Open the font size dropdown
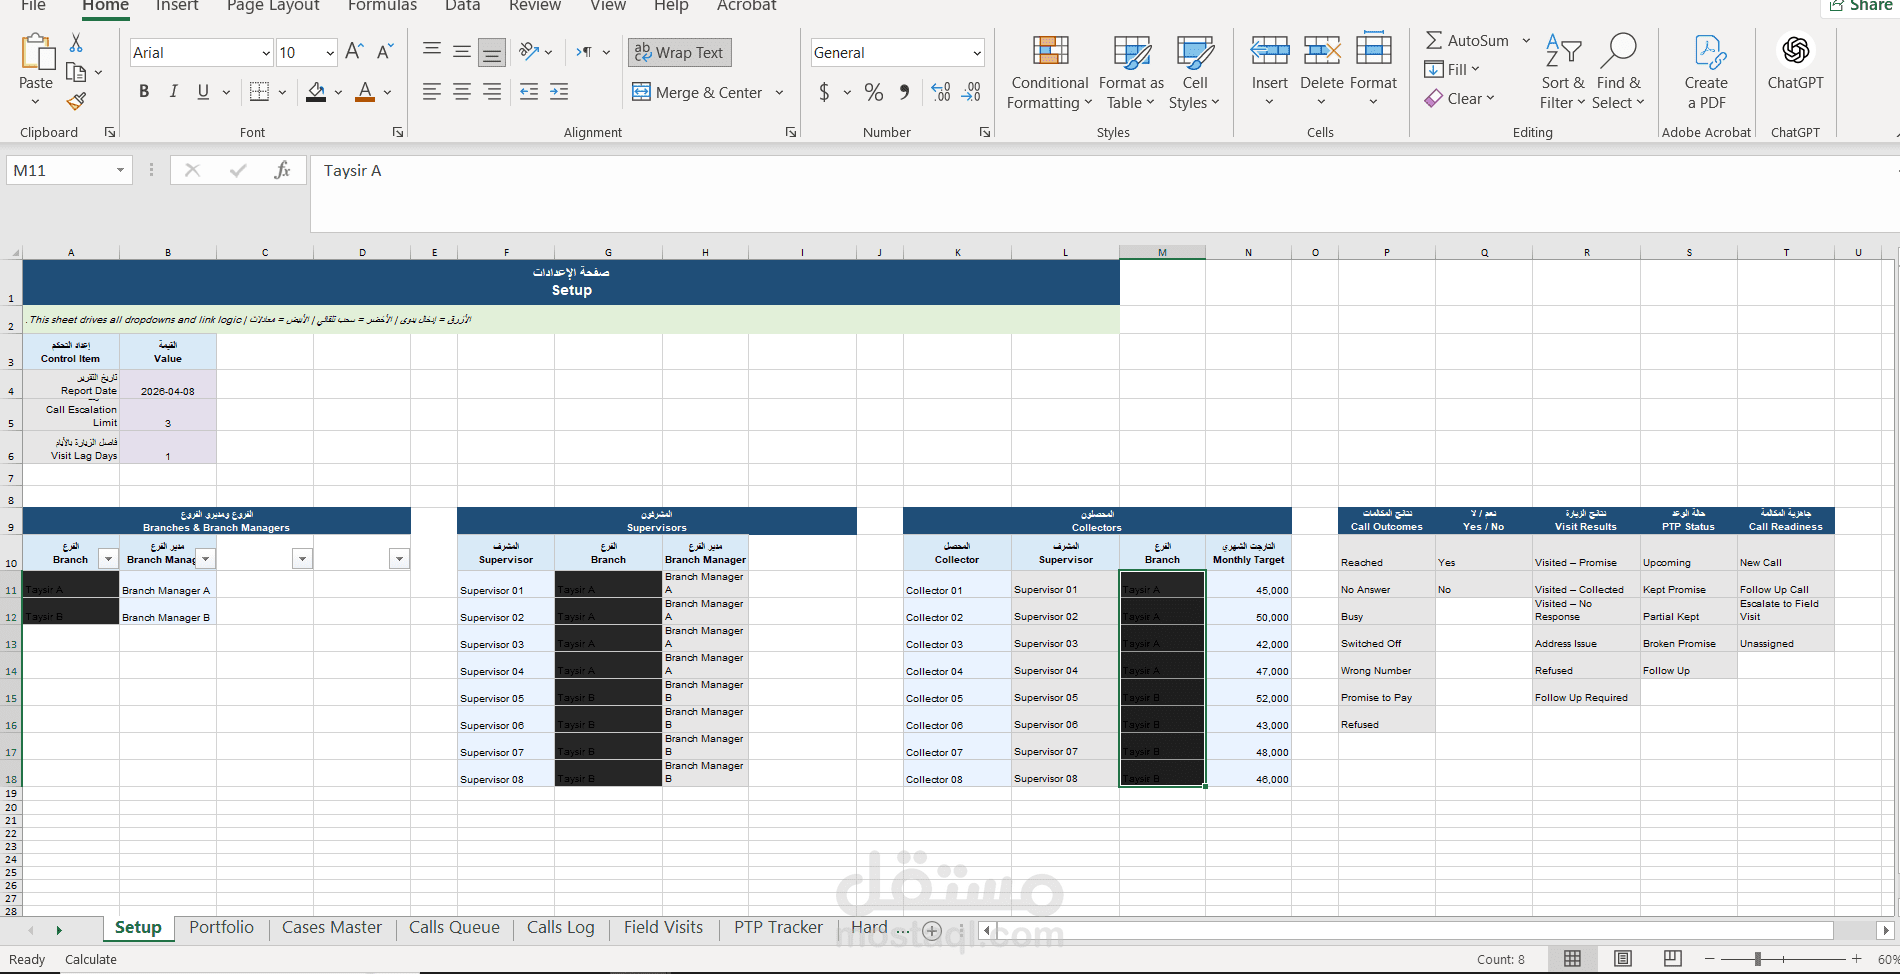This screenshot has height=974, width=1900. pos(330,53)
